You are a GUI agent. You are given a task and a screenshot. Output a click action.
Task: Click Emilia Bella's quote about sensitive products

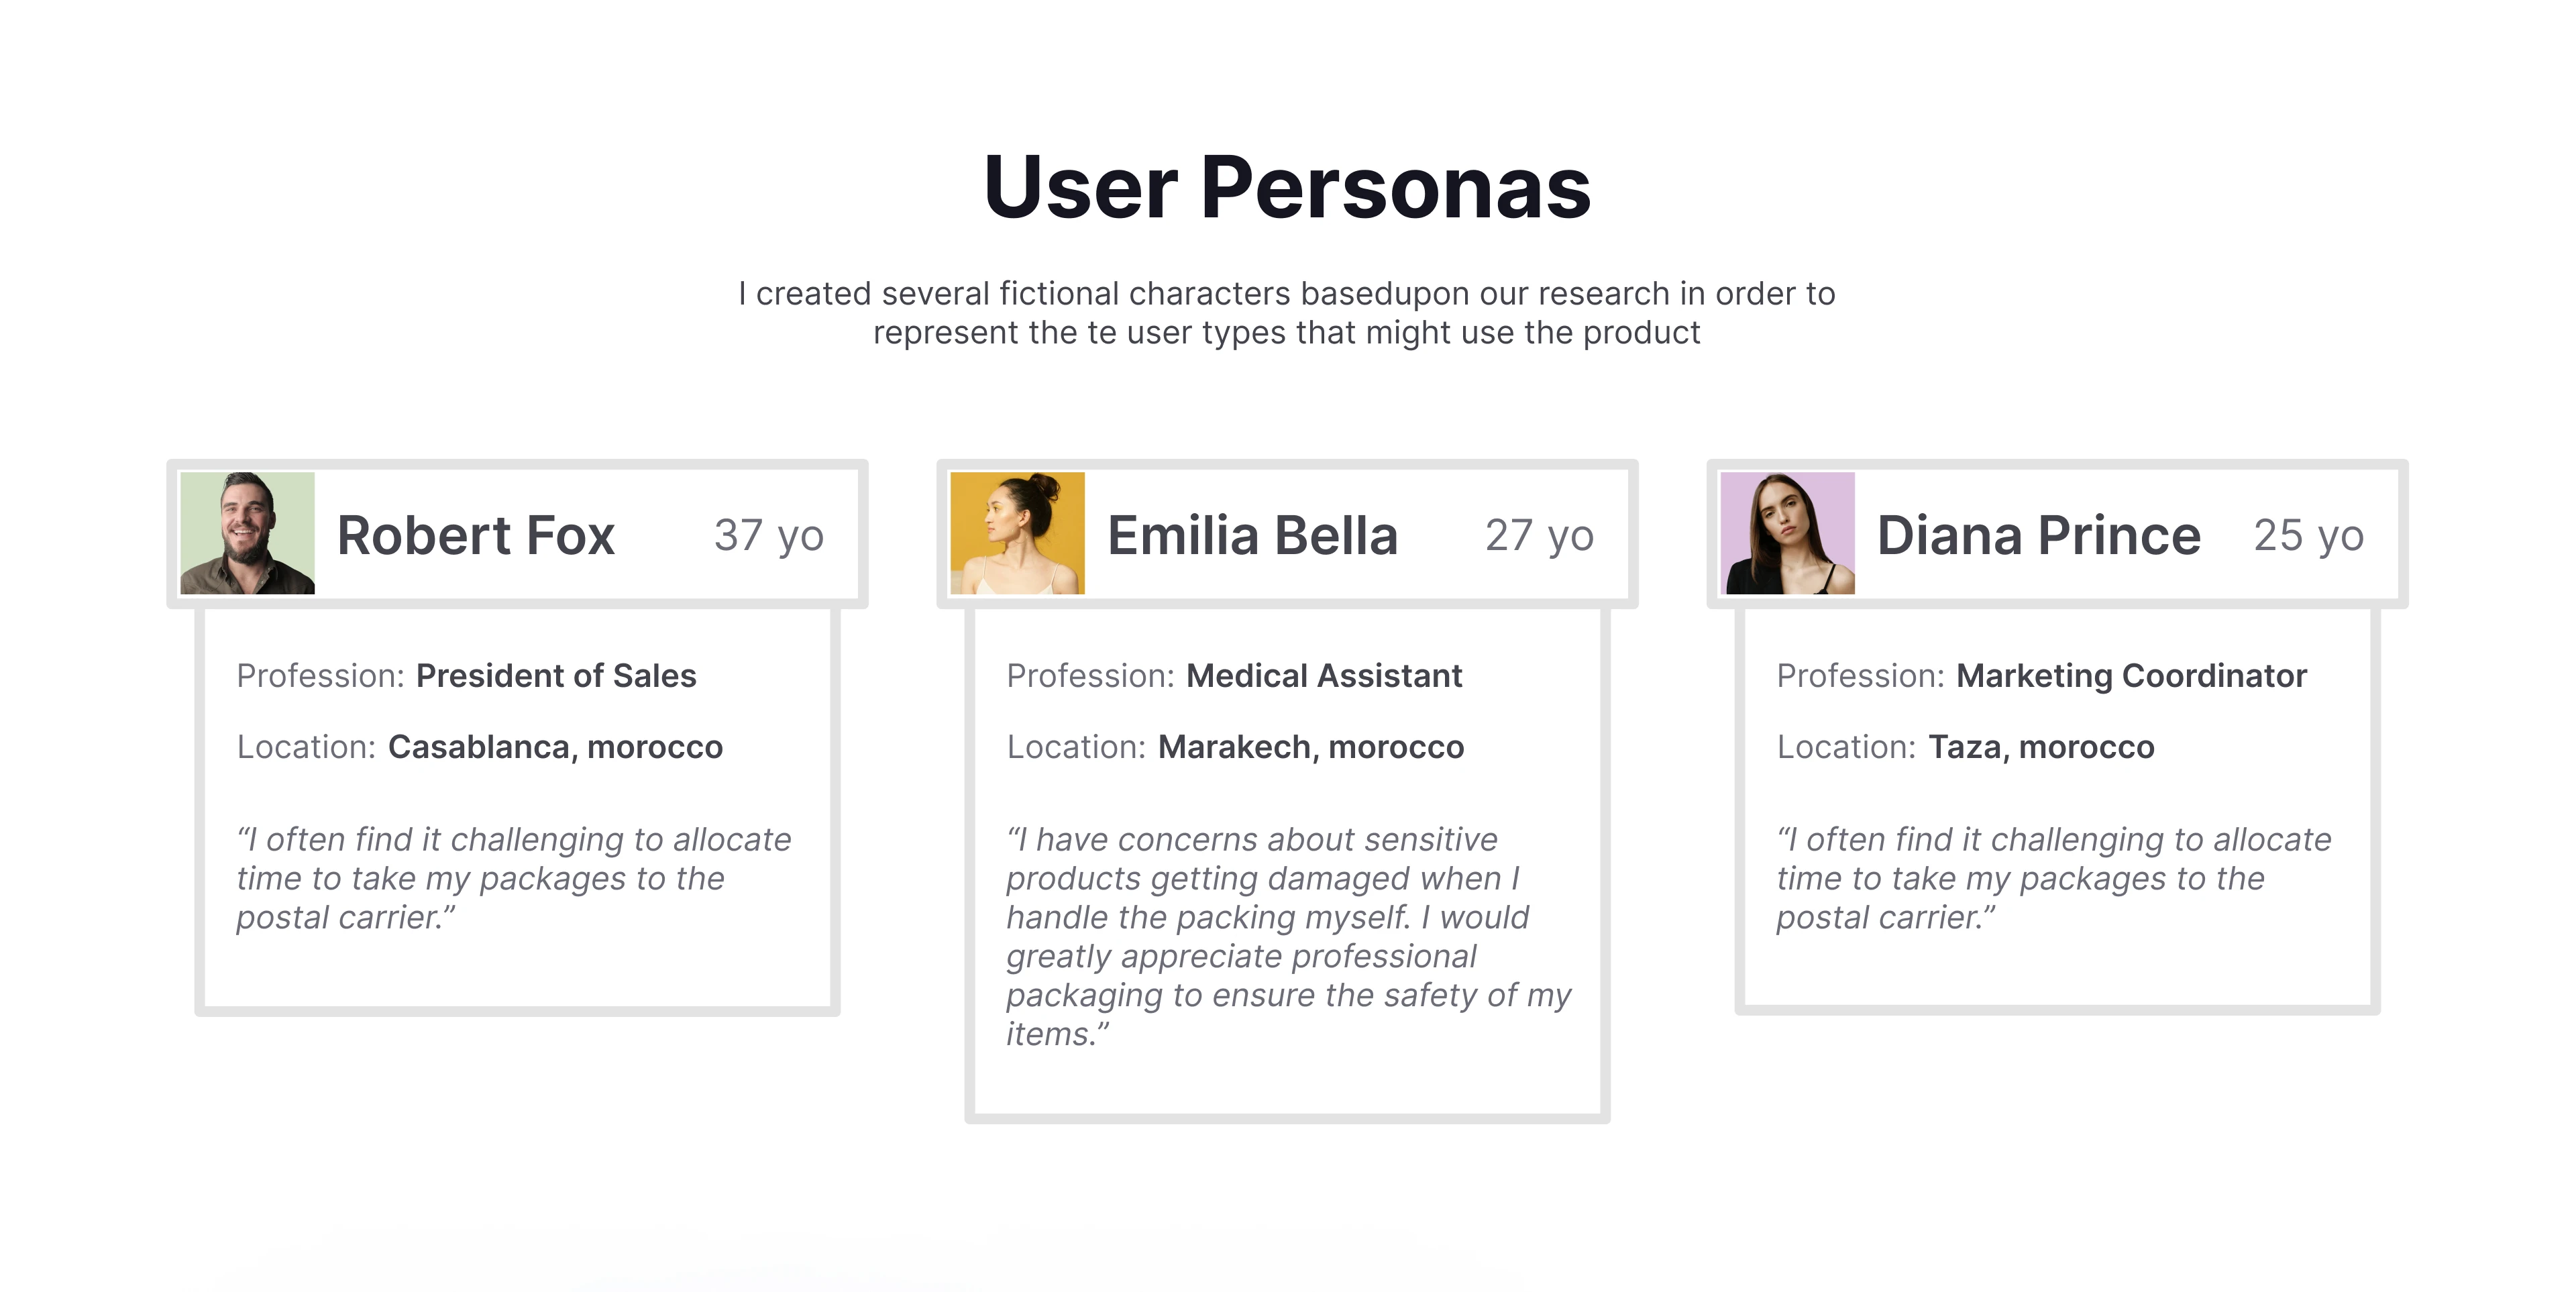pyautogui.click(x=1287, y=936)
